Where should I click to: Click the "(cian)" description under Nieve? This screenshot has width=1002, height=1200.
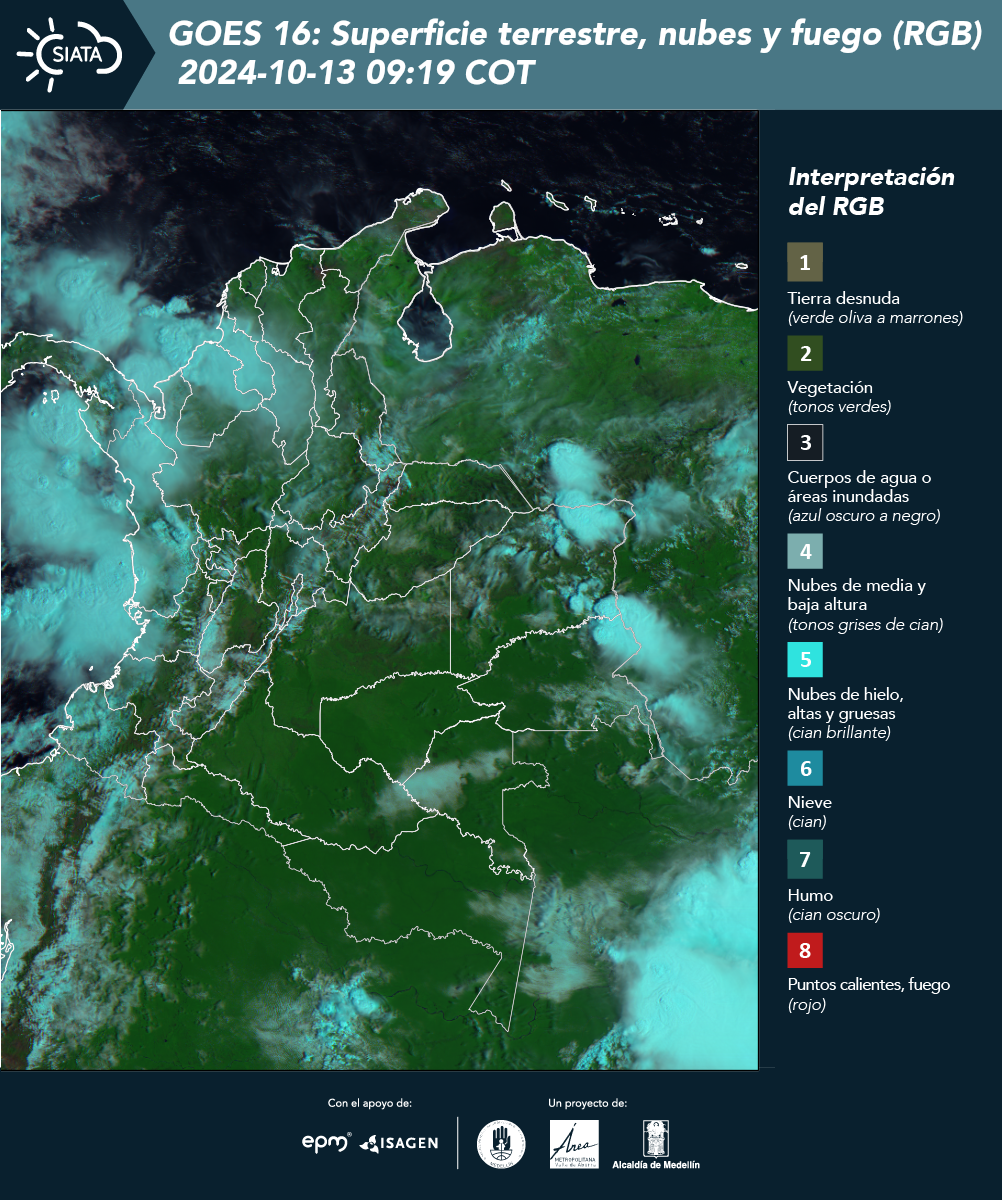pos(807,822)
